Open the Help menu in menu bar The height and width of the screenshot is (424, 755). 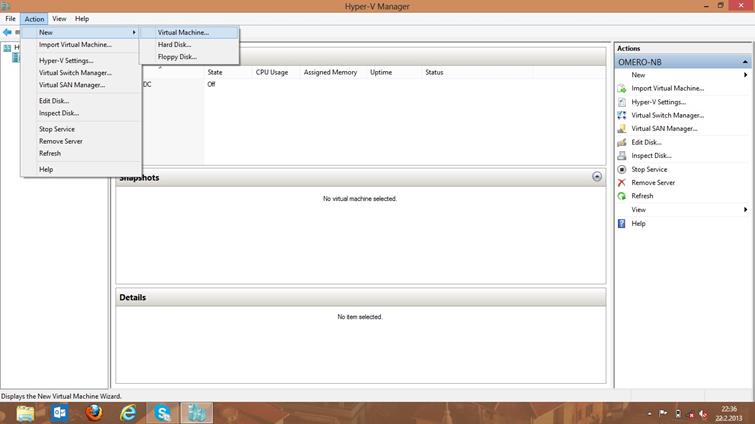click(x=82, y=19)
